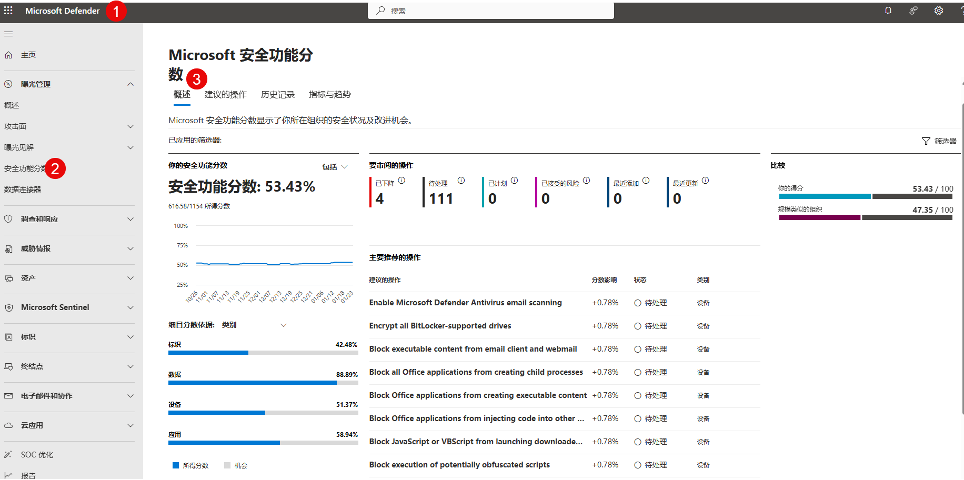This screenshot has width=964, height=480.
Task: Open Block all Office applications creating child processes
Action: tap(476, 372)
